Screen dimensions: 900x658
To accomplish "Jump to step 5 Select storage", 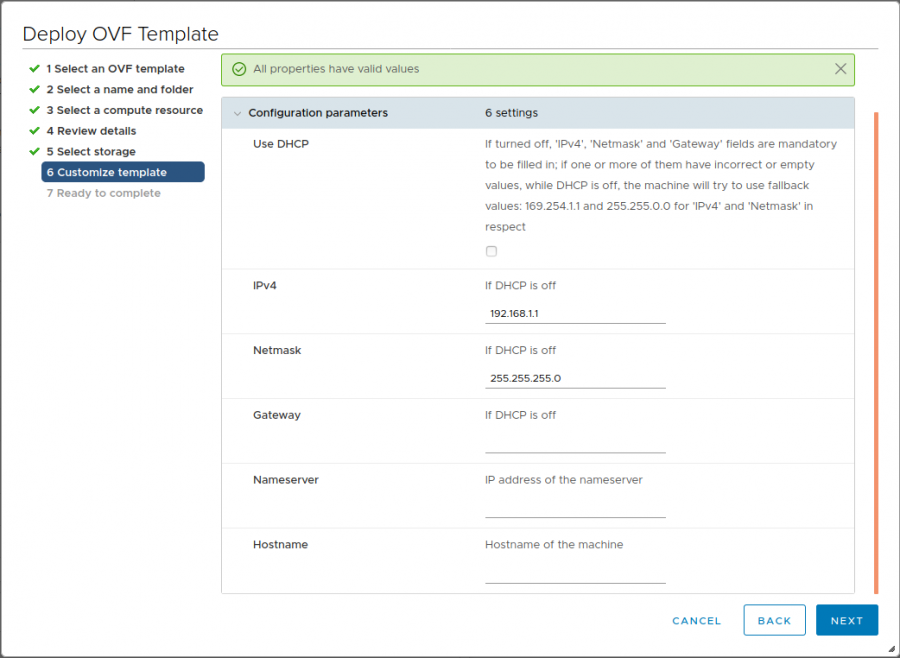I will [90, 152].
